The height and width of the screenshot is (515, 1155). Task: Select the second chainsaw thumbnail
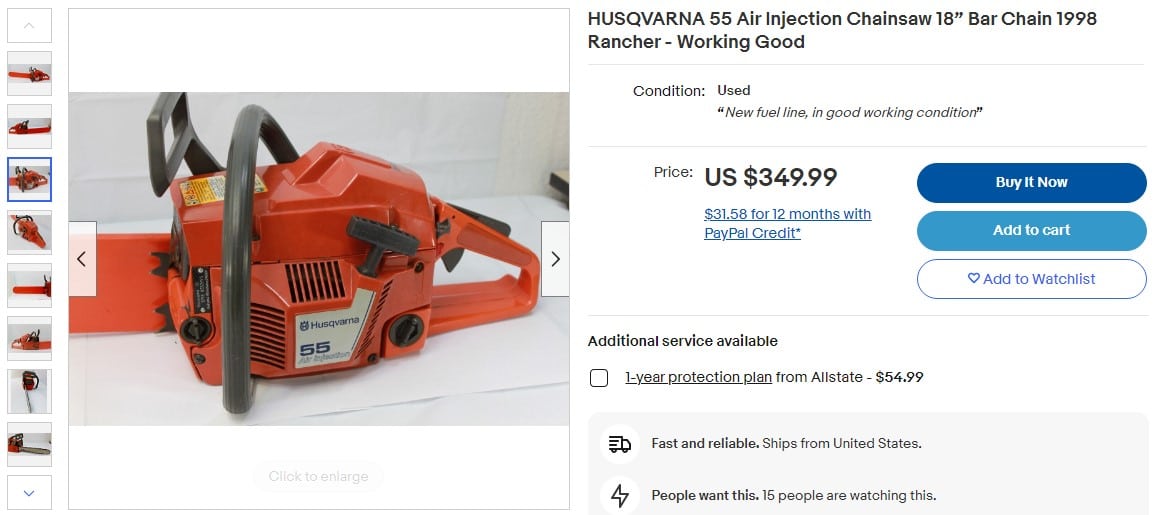[x=29, y=127]
